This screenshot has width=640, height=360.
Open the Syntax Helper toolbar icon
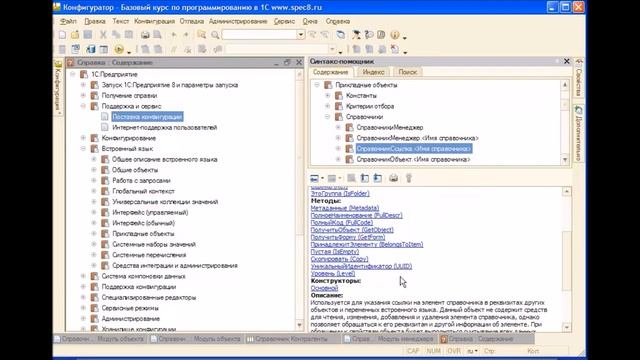[381, 35]
